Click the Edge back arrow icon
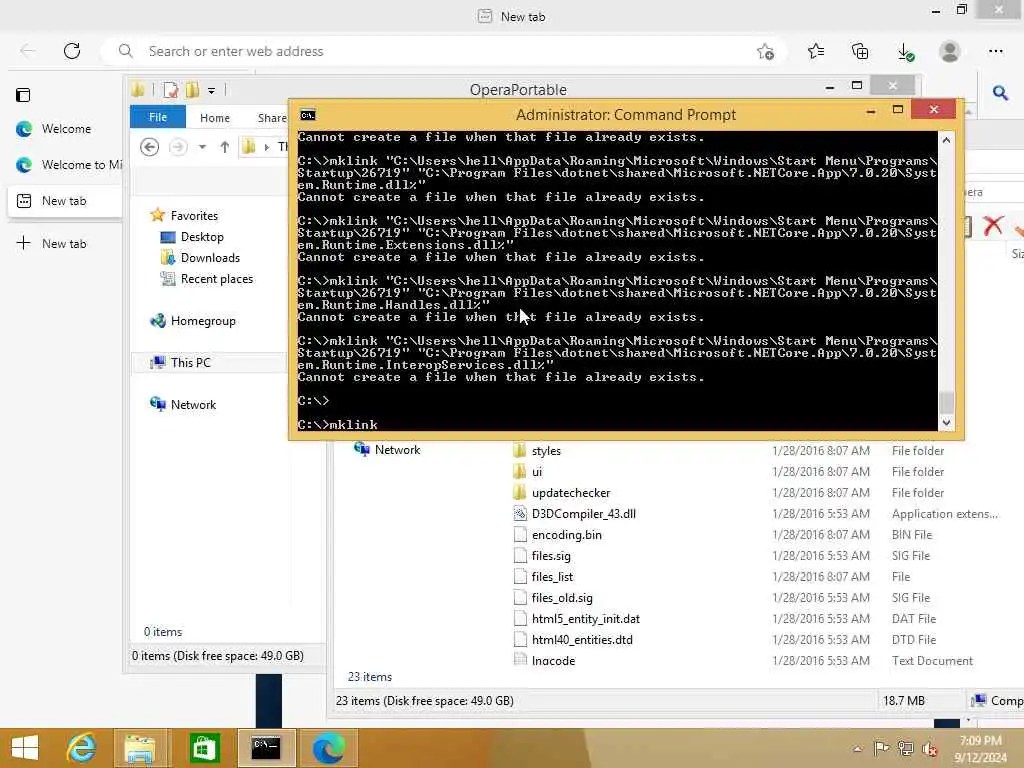Viewport: 1024px width, 768px height. click(x=27, y=51)
